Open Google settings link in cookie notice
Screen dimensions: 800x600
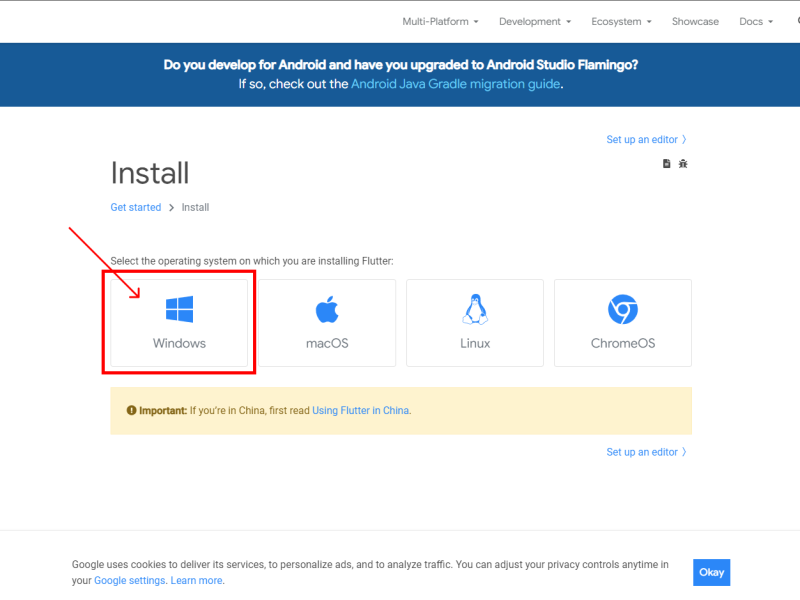(x=130, y=580)
